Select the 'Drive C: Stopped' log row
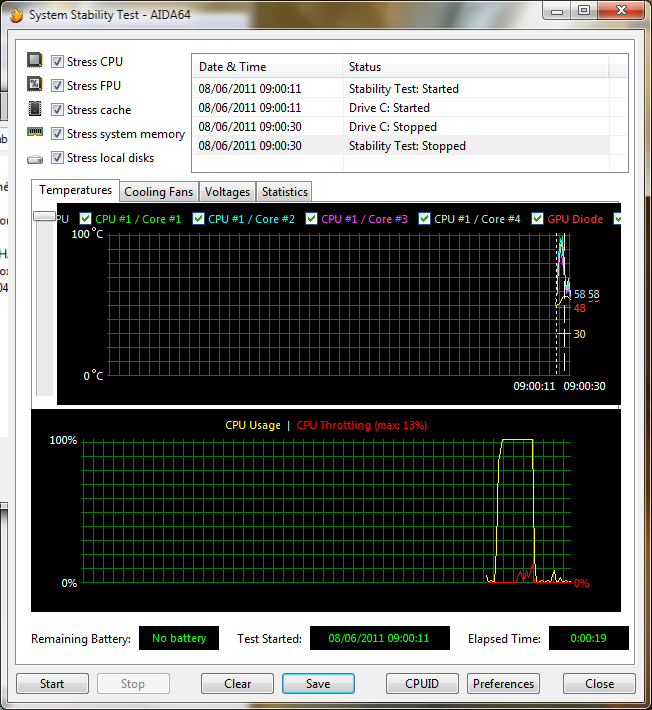This screenshot has width=652, height=710. coord(401,127)
